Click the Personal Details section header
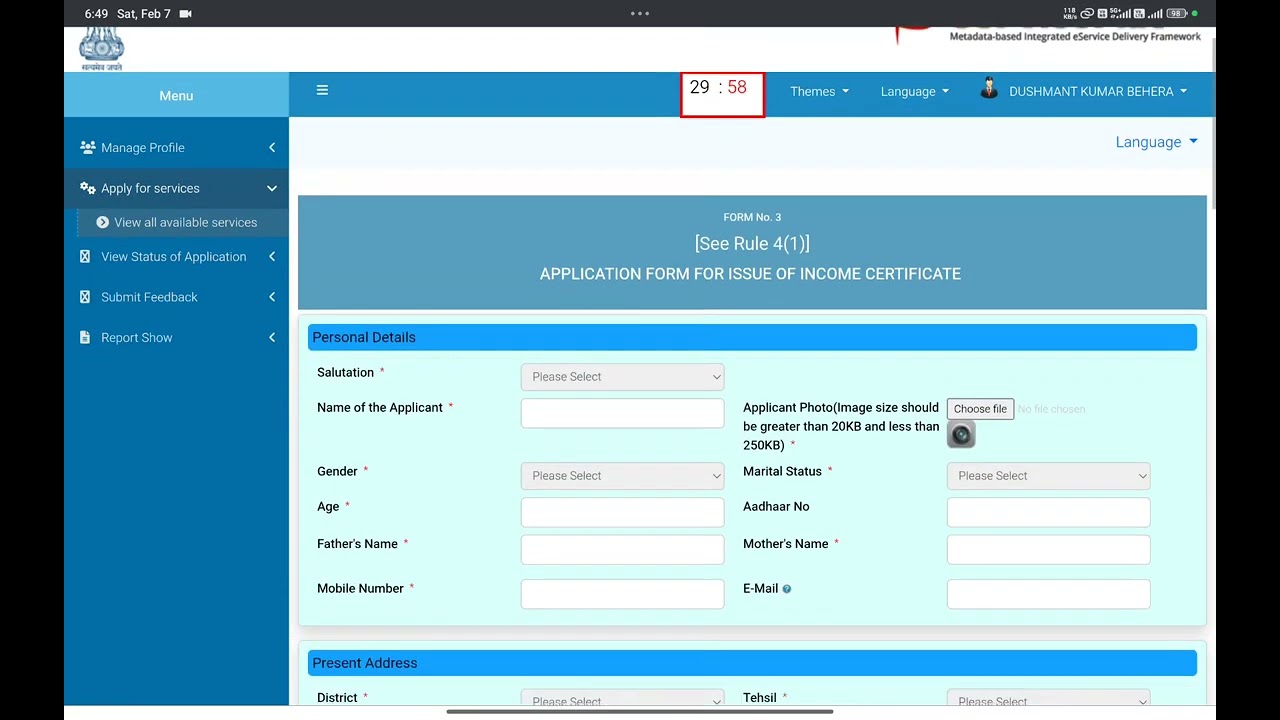The width and height of the screenshot is (1280, 720). click(x=752, y=337)
